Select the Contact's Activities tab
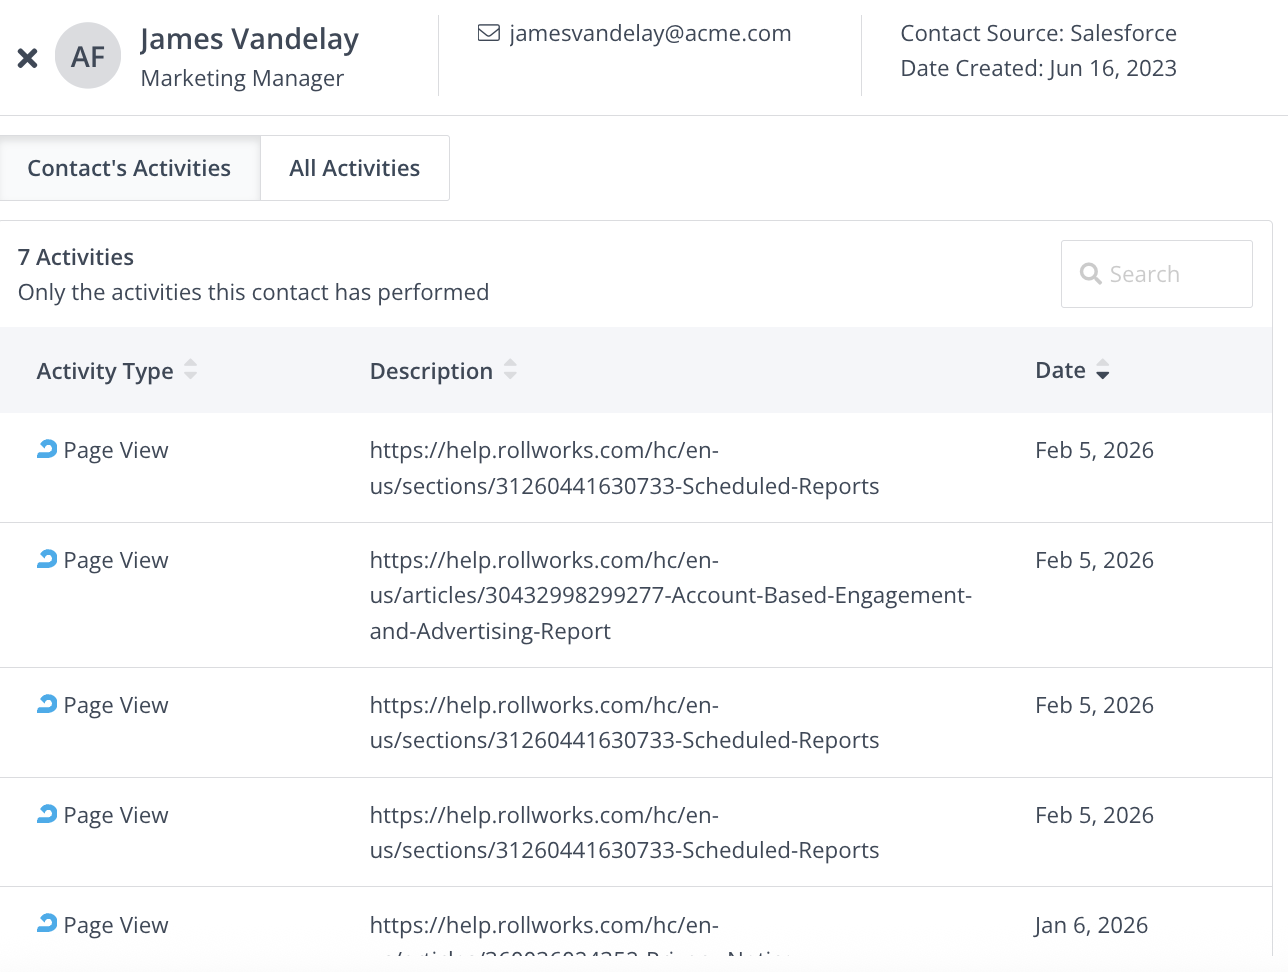 pos(129,168)
